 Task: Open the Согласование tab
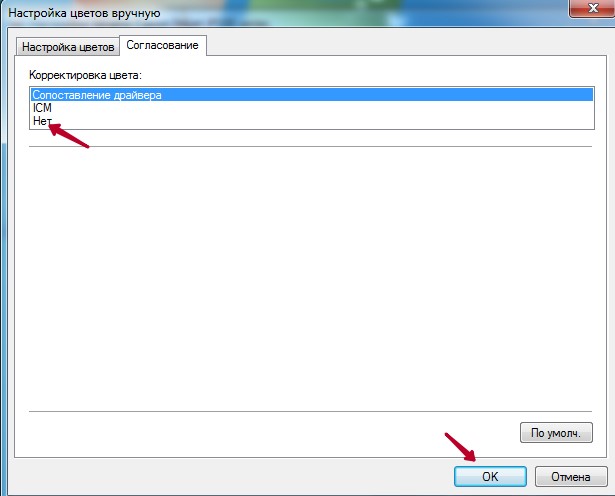162,45
